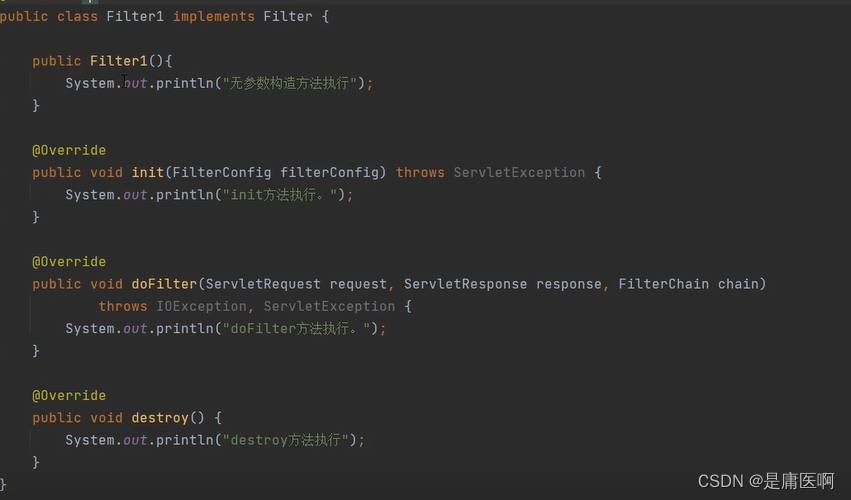Click the FilterConfig parameter type
The image size is (851, 500).
(x=222, y=173)
